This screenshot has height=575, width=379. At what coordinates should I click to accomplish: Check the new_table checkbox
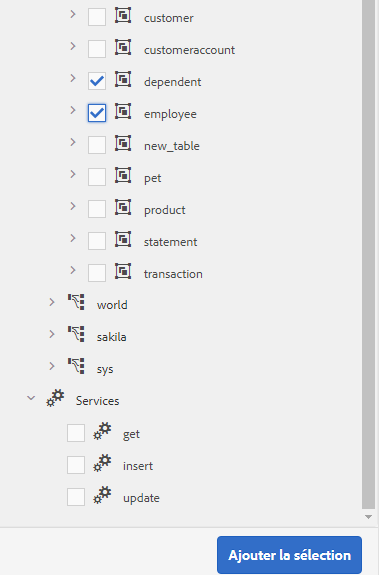(97, 145)
